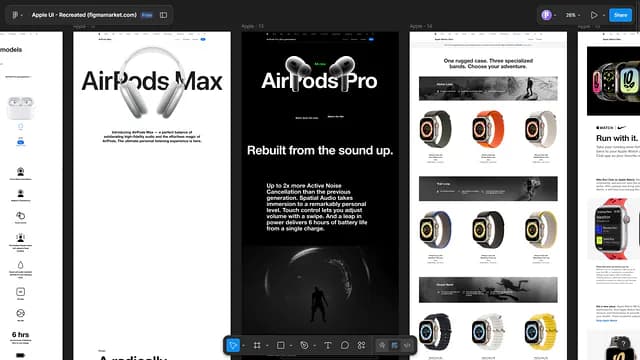This screenshot has height=360, width=640.
Task: Select the Nike watch faces image
Action: click(613, 81)
